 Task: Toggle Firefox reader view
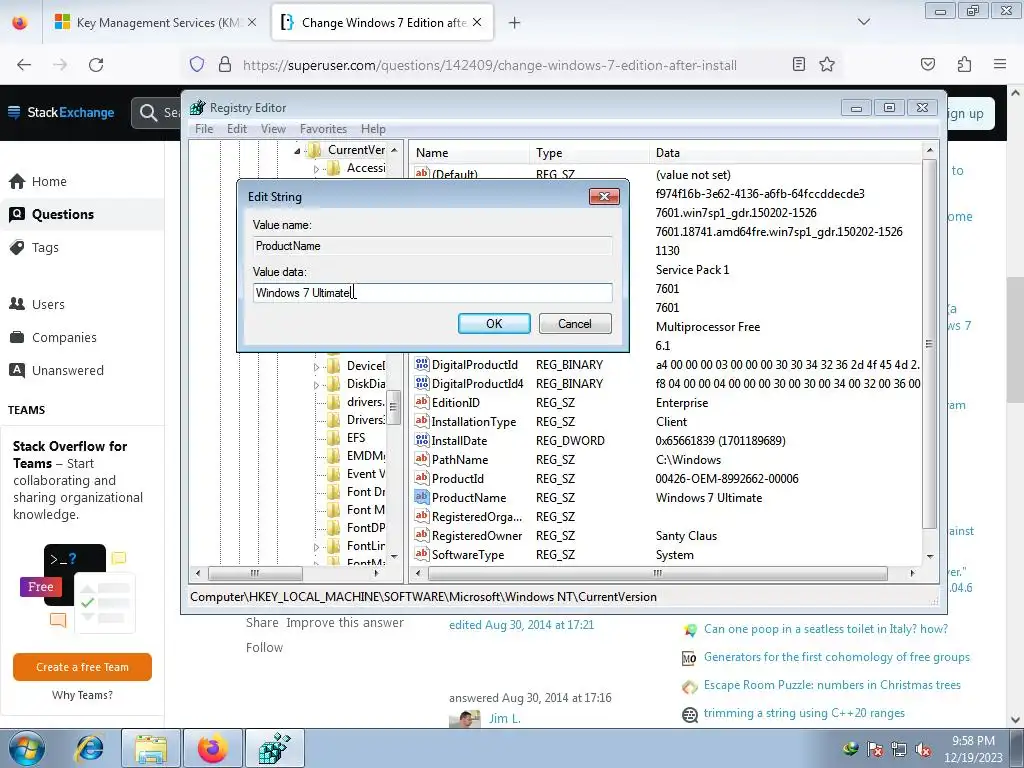coord(798,64)
